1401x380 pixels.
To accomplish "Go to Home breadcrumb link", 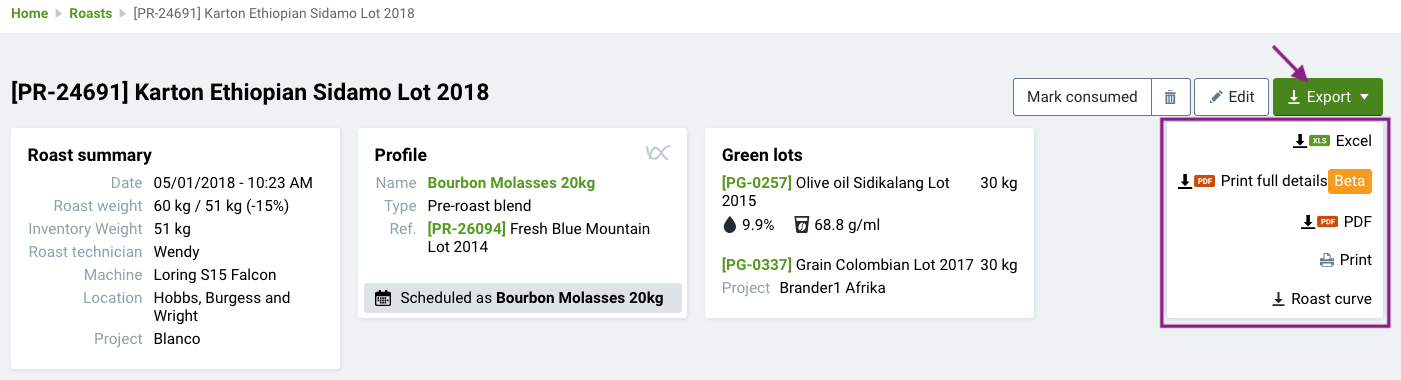I will coord(29,14).
